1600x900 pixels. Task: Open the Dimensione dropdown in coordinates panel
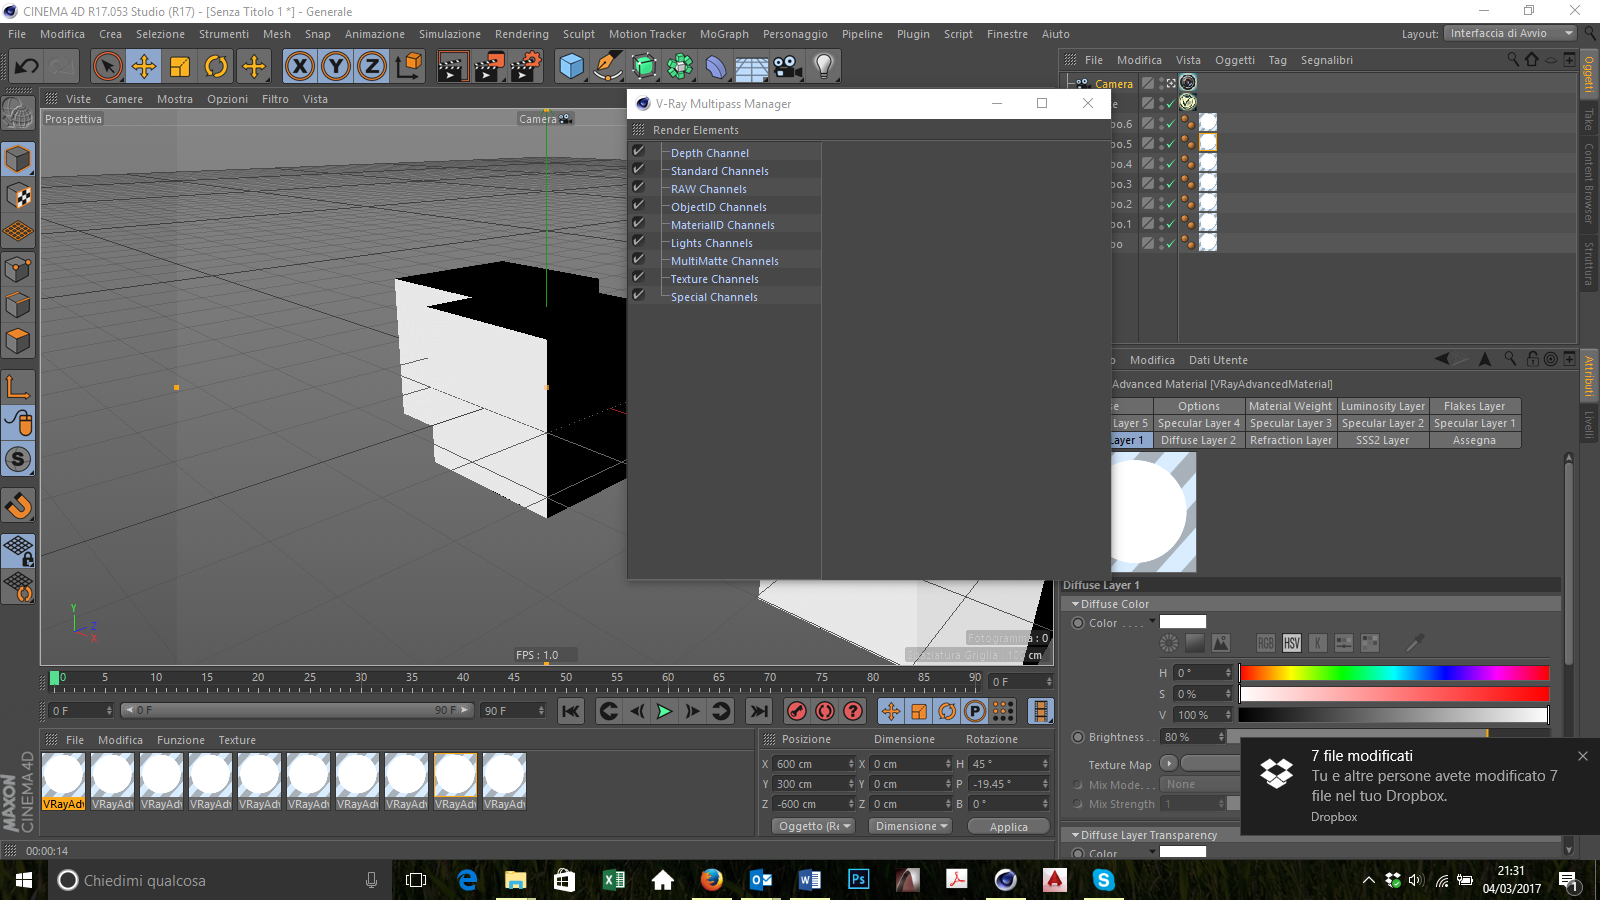[x=912, y=826]
